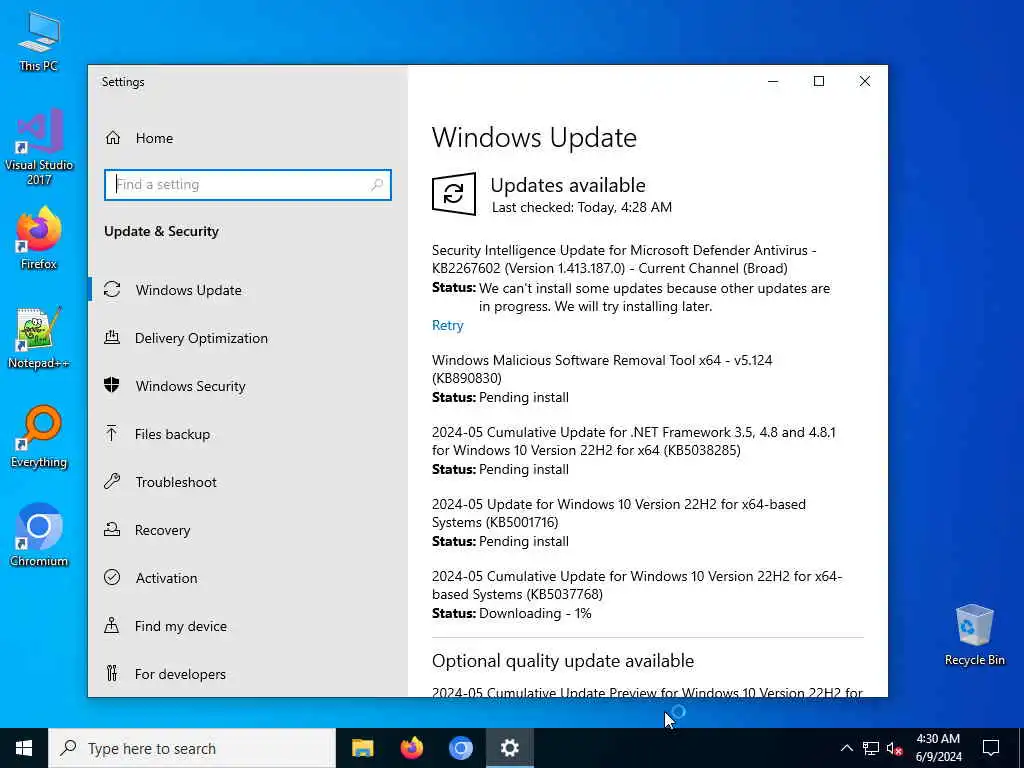Click the Find my device person icon
The width and height of the screenshot is (1024, 768).
[112, 626]
